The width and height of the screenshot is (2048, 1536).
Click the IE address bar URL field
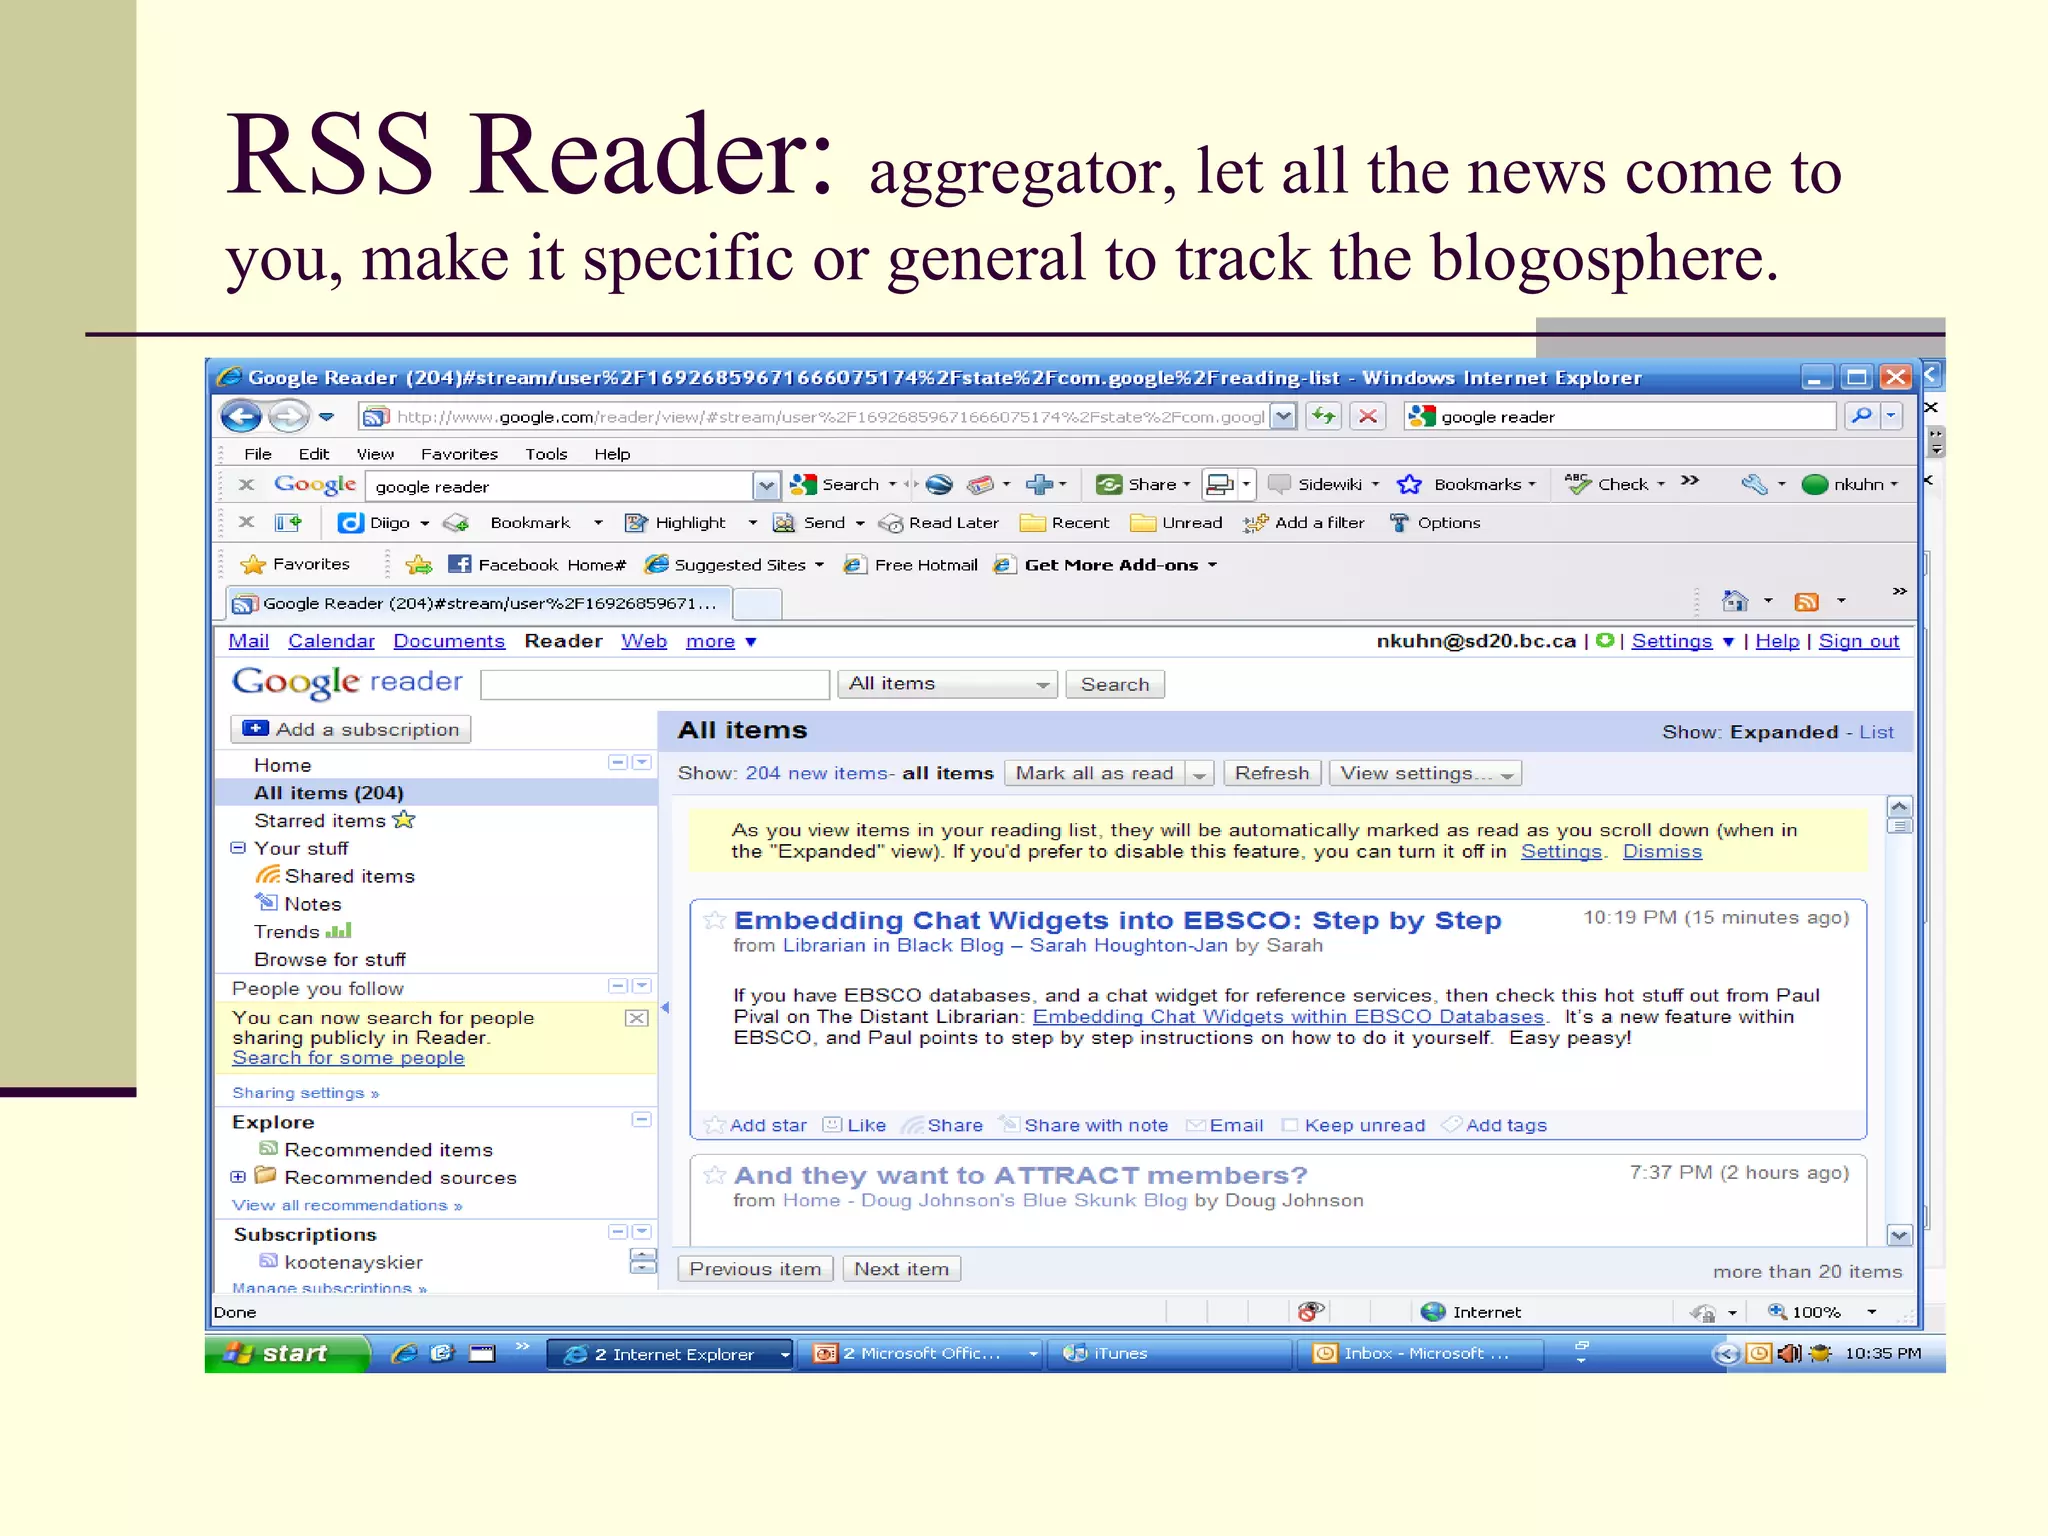[815, 416]
